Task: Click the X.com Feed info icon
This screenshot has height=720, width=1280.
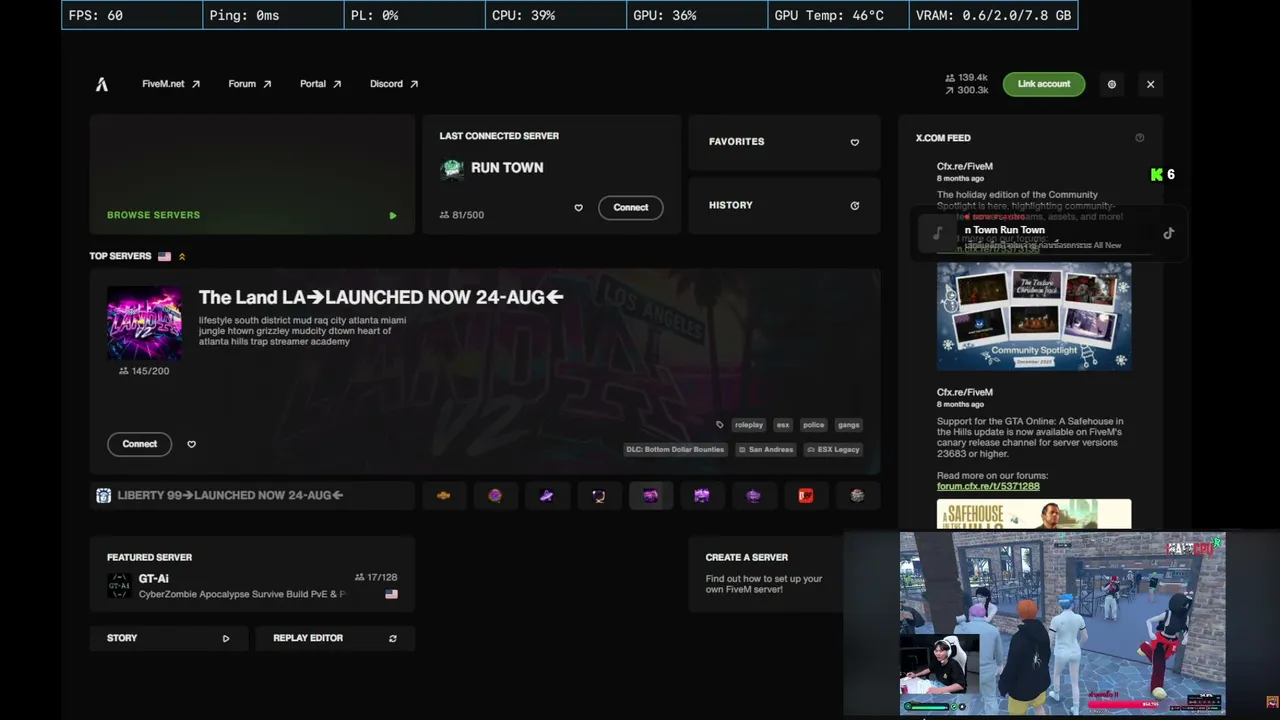Action: point(1139,138)
